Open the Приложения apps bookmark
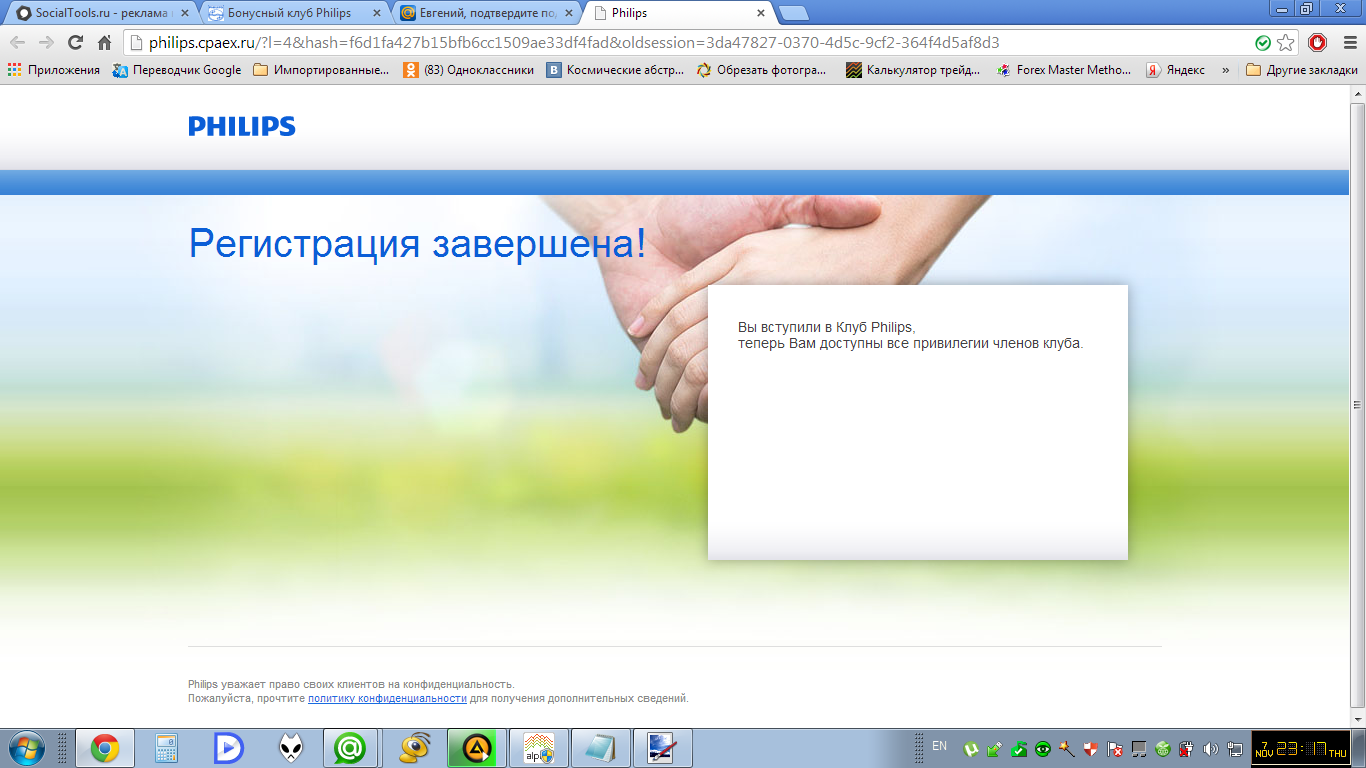1366x768 pixels. pos(54,70)
